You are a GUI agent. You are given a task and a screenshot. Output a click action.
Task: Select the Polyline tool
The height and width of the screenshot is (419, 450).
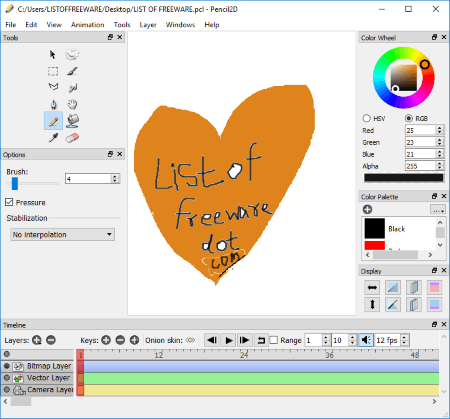[53, 87]
